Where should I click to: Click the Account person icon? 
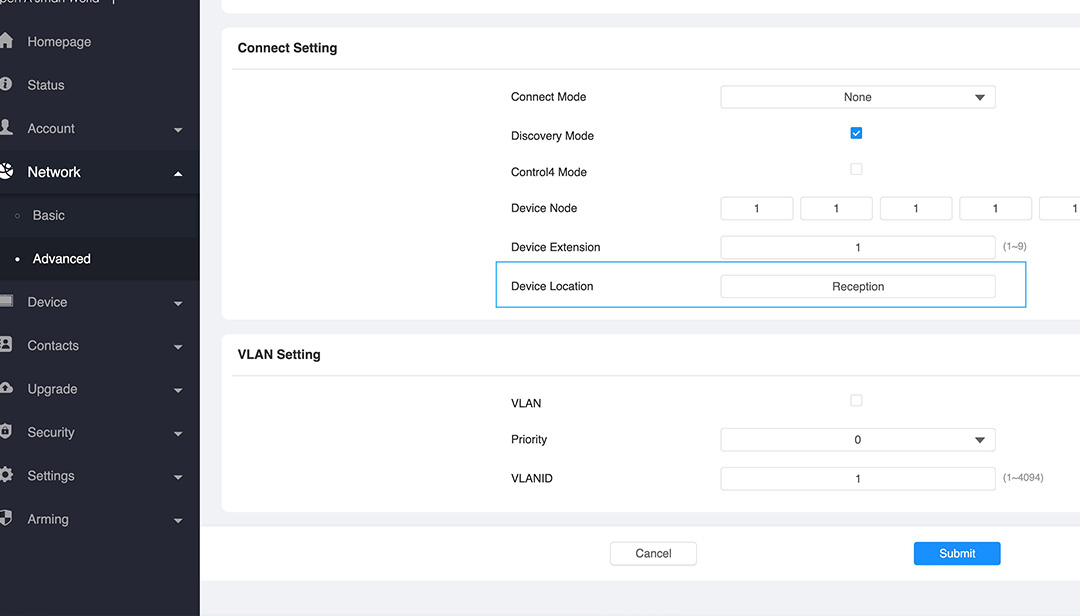pyautogui.click(x=5, y=128)
